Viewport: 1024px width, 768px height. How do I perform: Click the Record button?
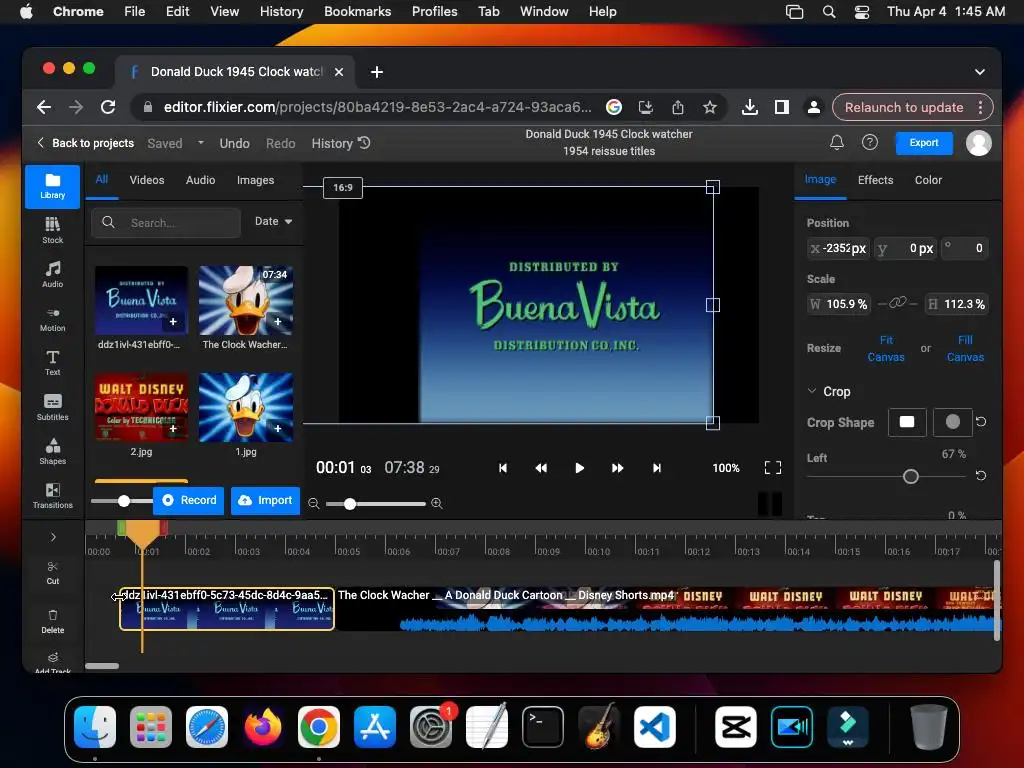click(189, 500)
